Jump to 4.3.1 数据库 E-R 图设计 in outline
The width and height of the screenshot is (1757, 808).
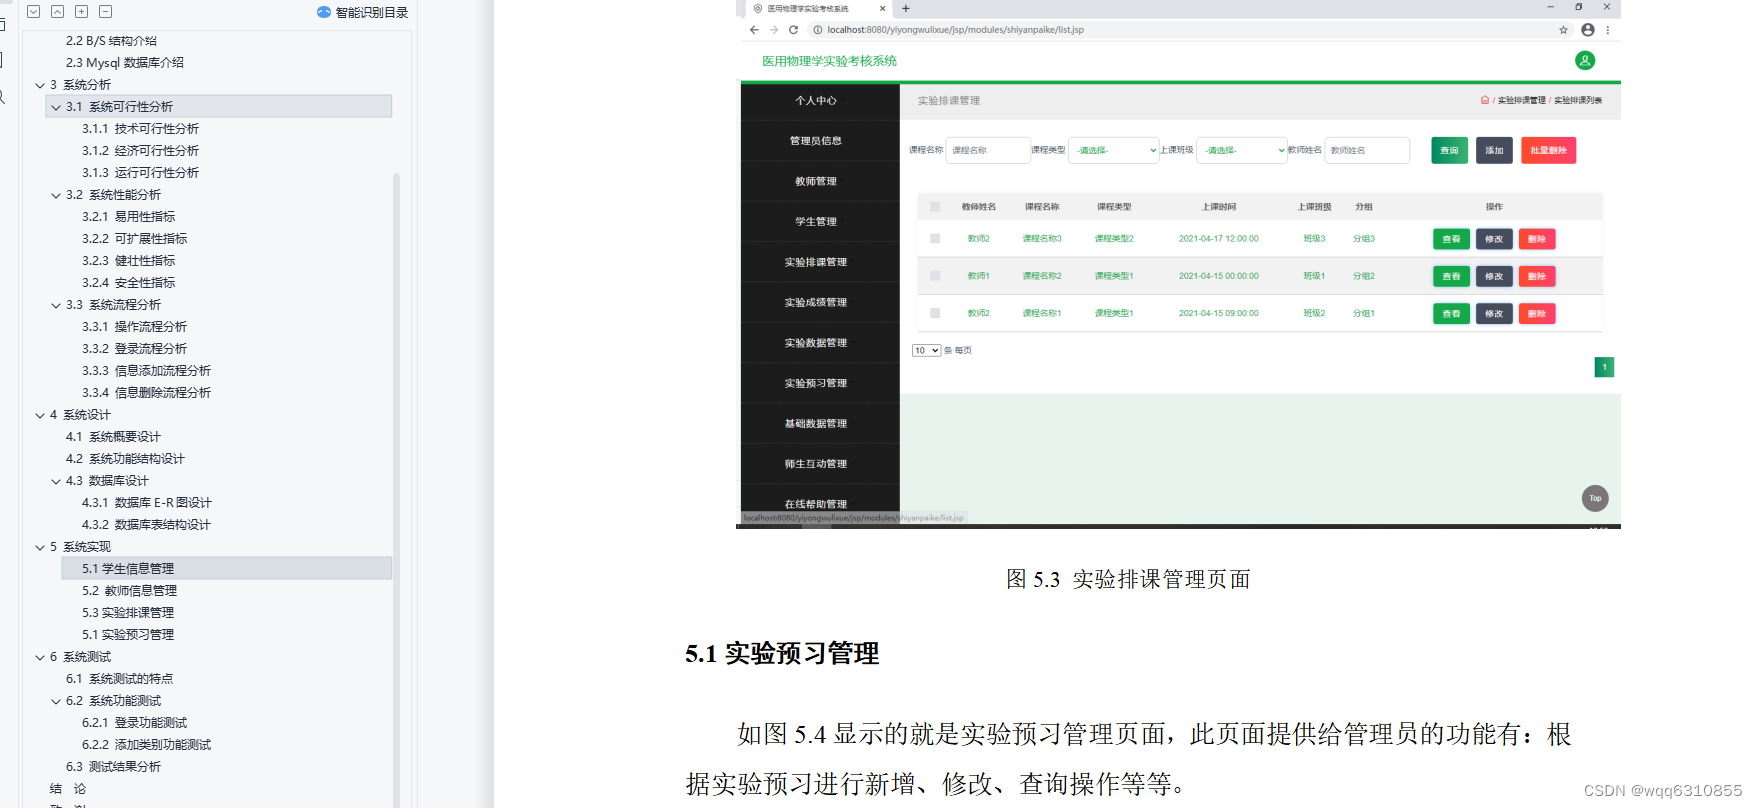(146, 503)
